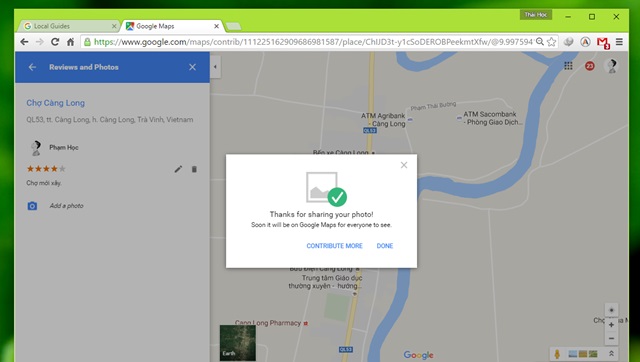Click the review text Chợ mới xây
640x362 pixels.
[44, 183]
